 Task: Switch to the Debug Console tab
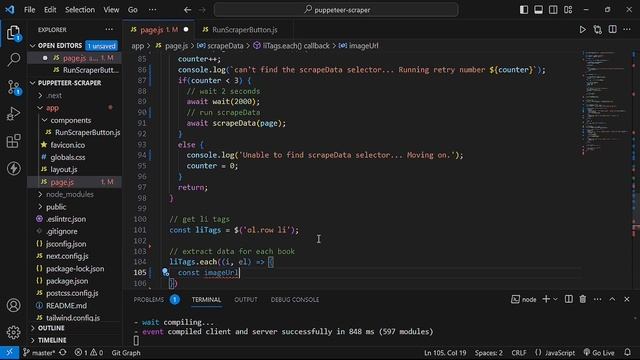[295, 300]
